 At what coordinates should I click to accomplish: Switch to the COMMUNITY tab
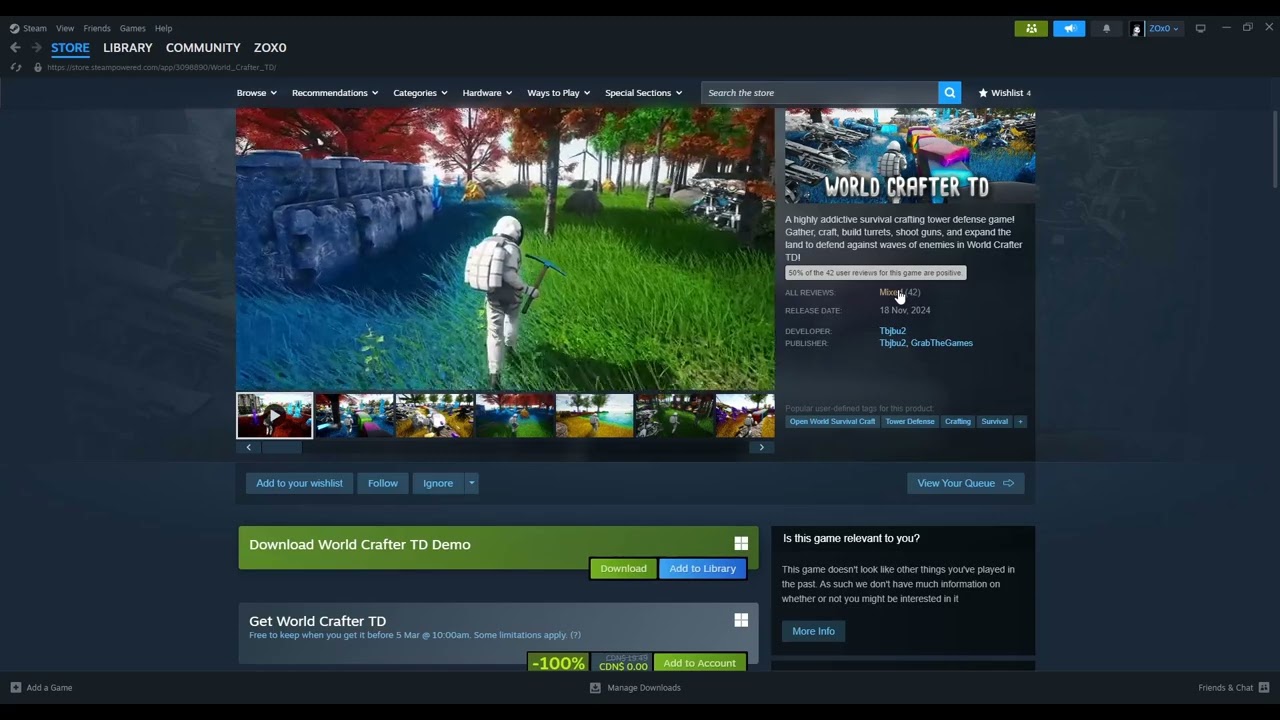coord(203,47)
